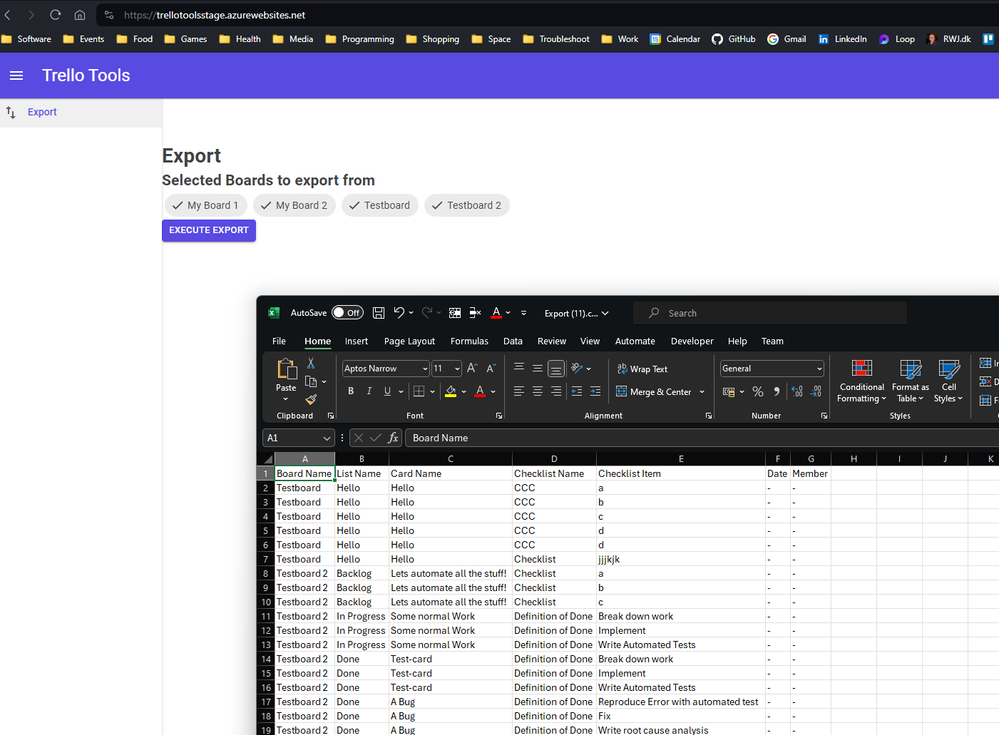This screenshot has width=999, height=735.
Task: Click the Excel Search box
Action: click(x=770, y=313)
